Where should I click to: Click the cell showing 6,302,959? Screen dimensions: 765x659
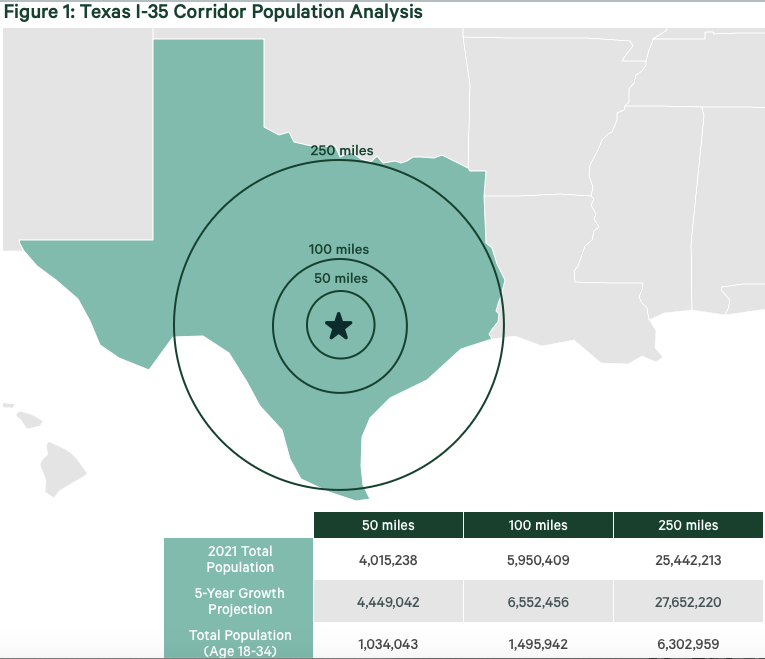click(x=688, y=643)
